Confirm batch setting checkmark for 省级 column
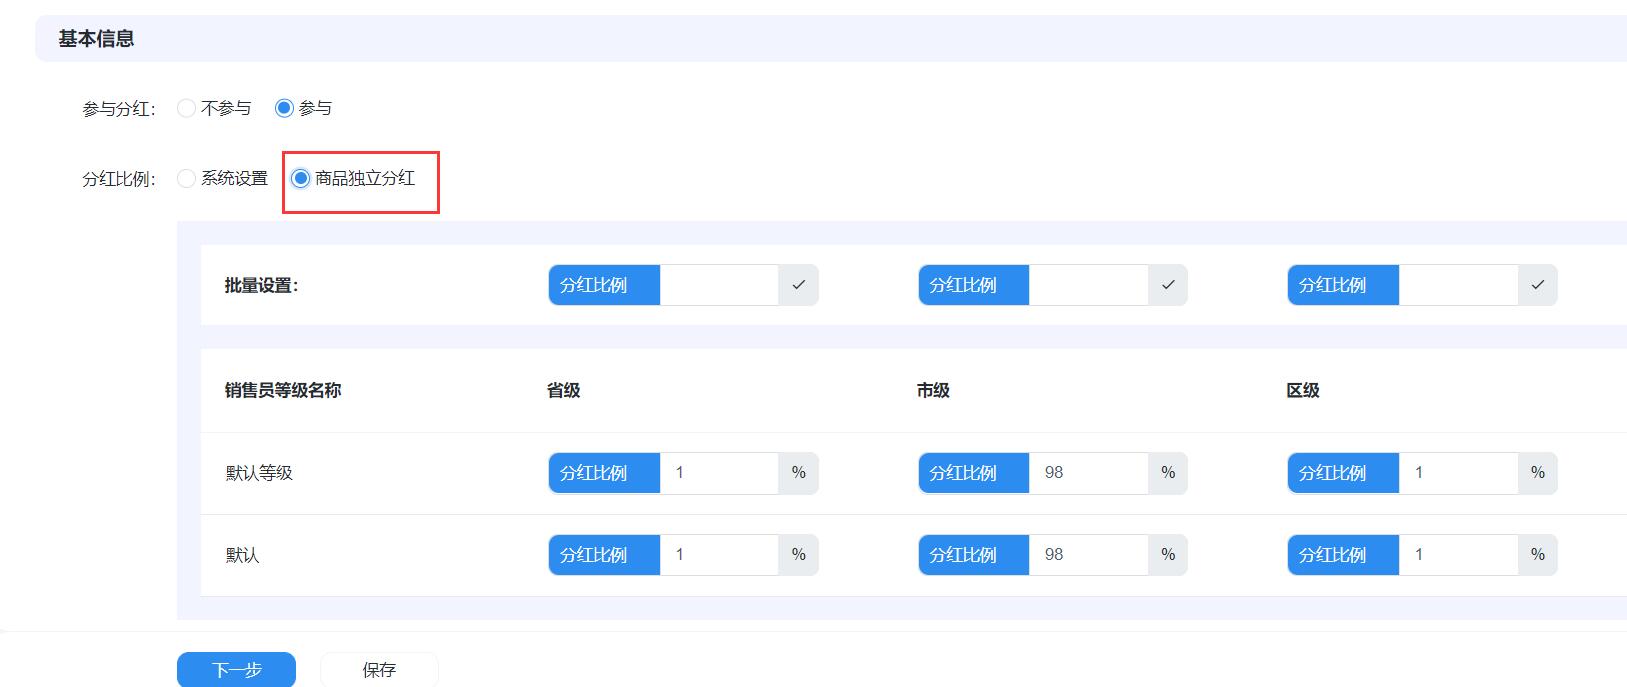The image size is (1627, 687). click(798, 285)
